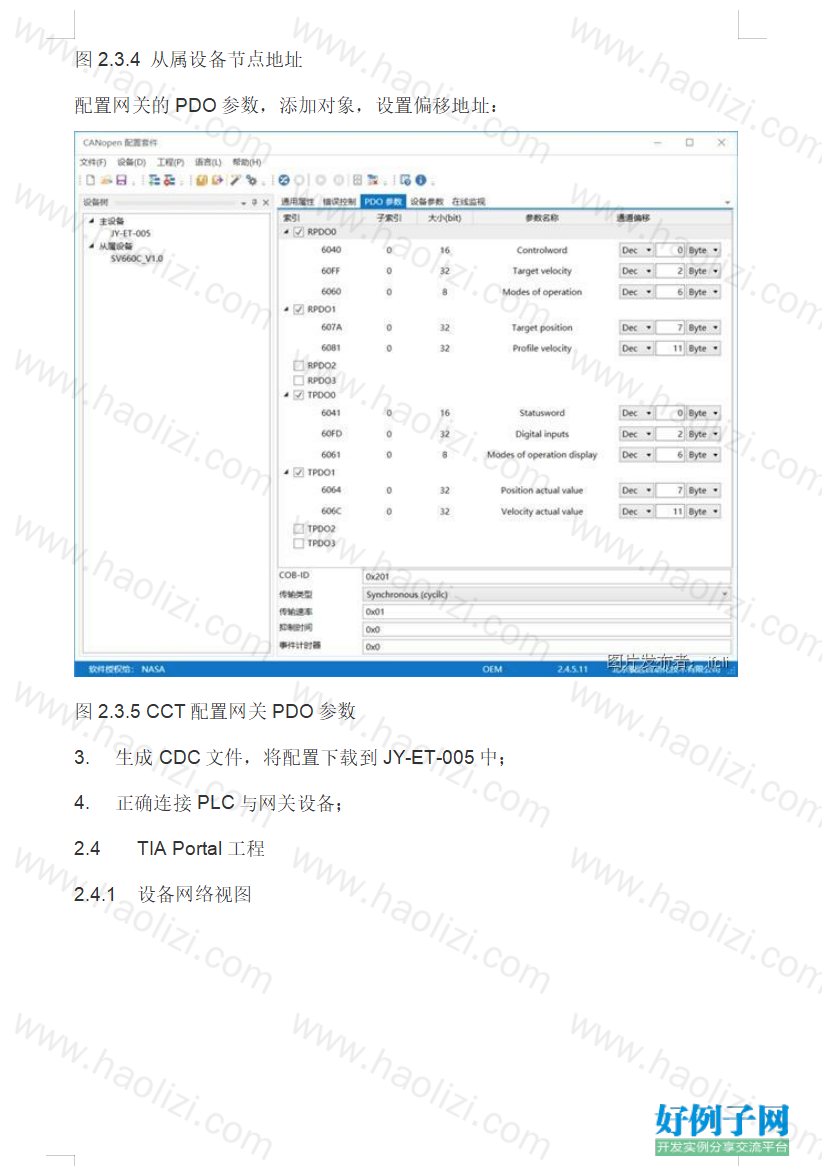The height and width of the screenshot is (1166, 822).
Task: Uncheck the TPDO1 checkbox
Action: pyautogui.click(x=298, y=472)
